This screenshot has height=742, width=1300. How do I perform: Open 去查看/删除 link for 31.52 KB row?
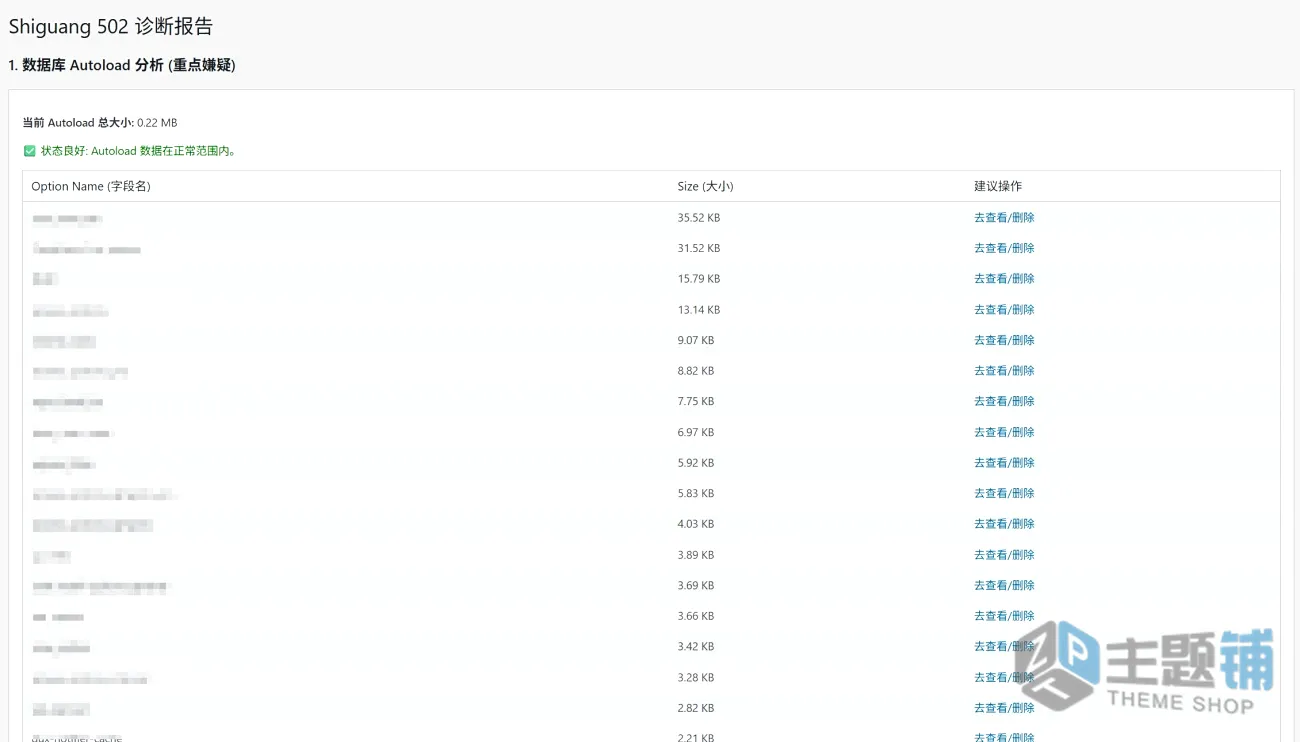coord(1004,248)
